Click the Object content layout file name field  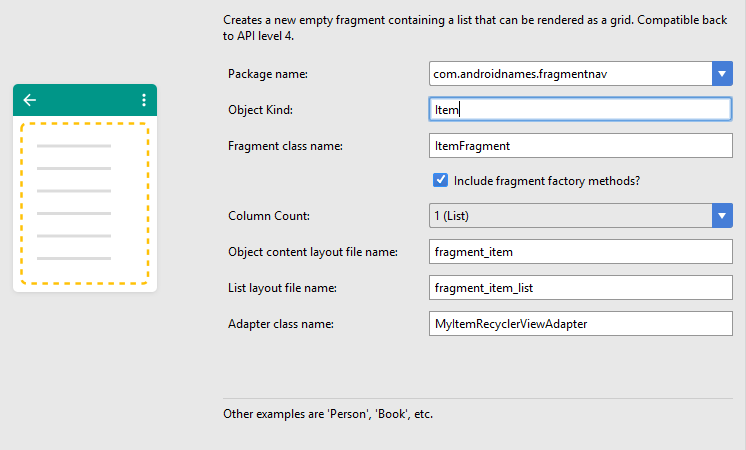pyautogui.click(x=580, y=252)
